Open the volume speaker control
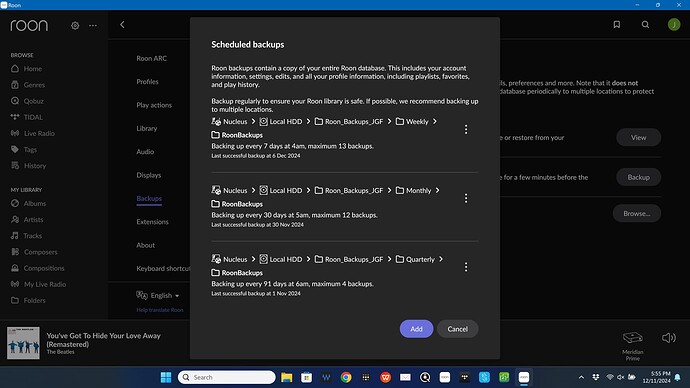 point(668,338)
